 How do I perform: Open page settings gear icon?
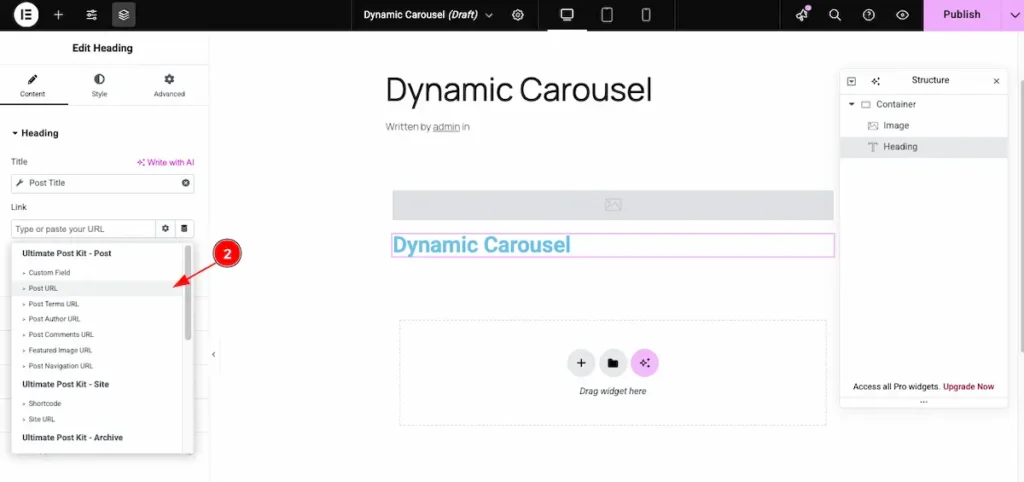coord(518,15)
